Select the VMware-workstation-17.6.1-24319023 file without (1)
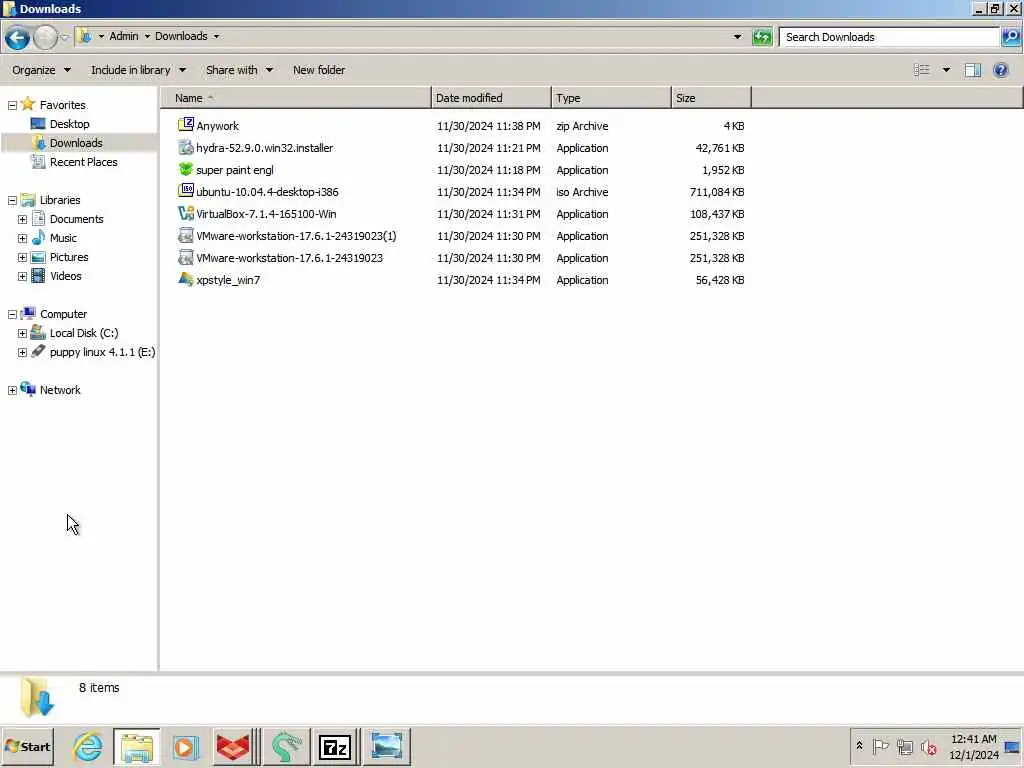 [x=289, y=258]
